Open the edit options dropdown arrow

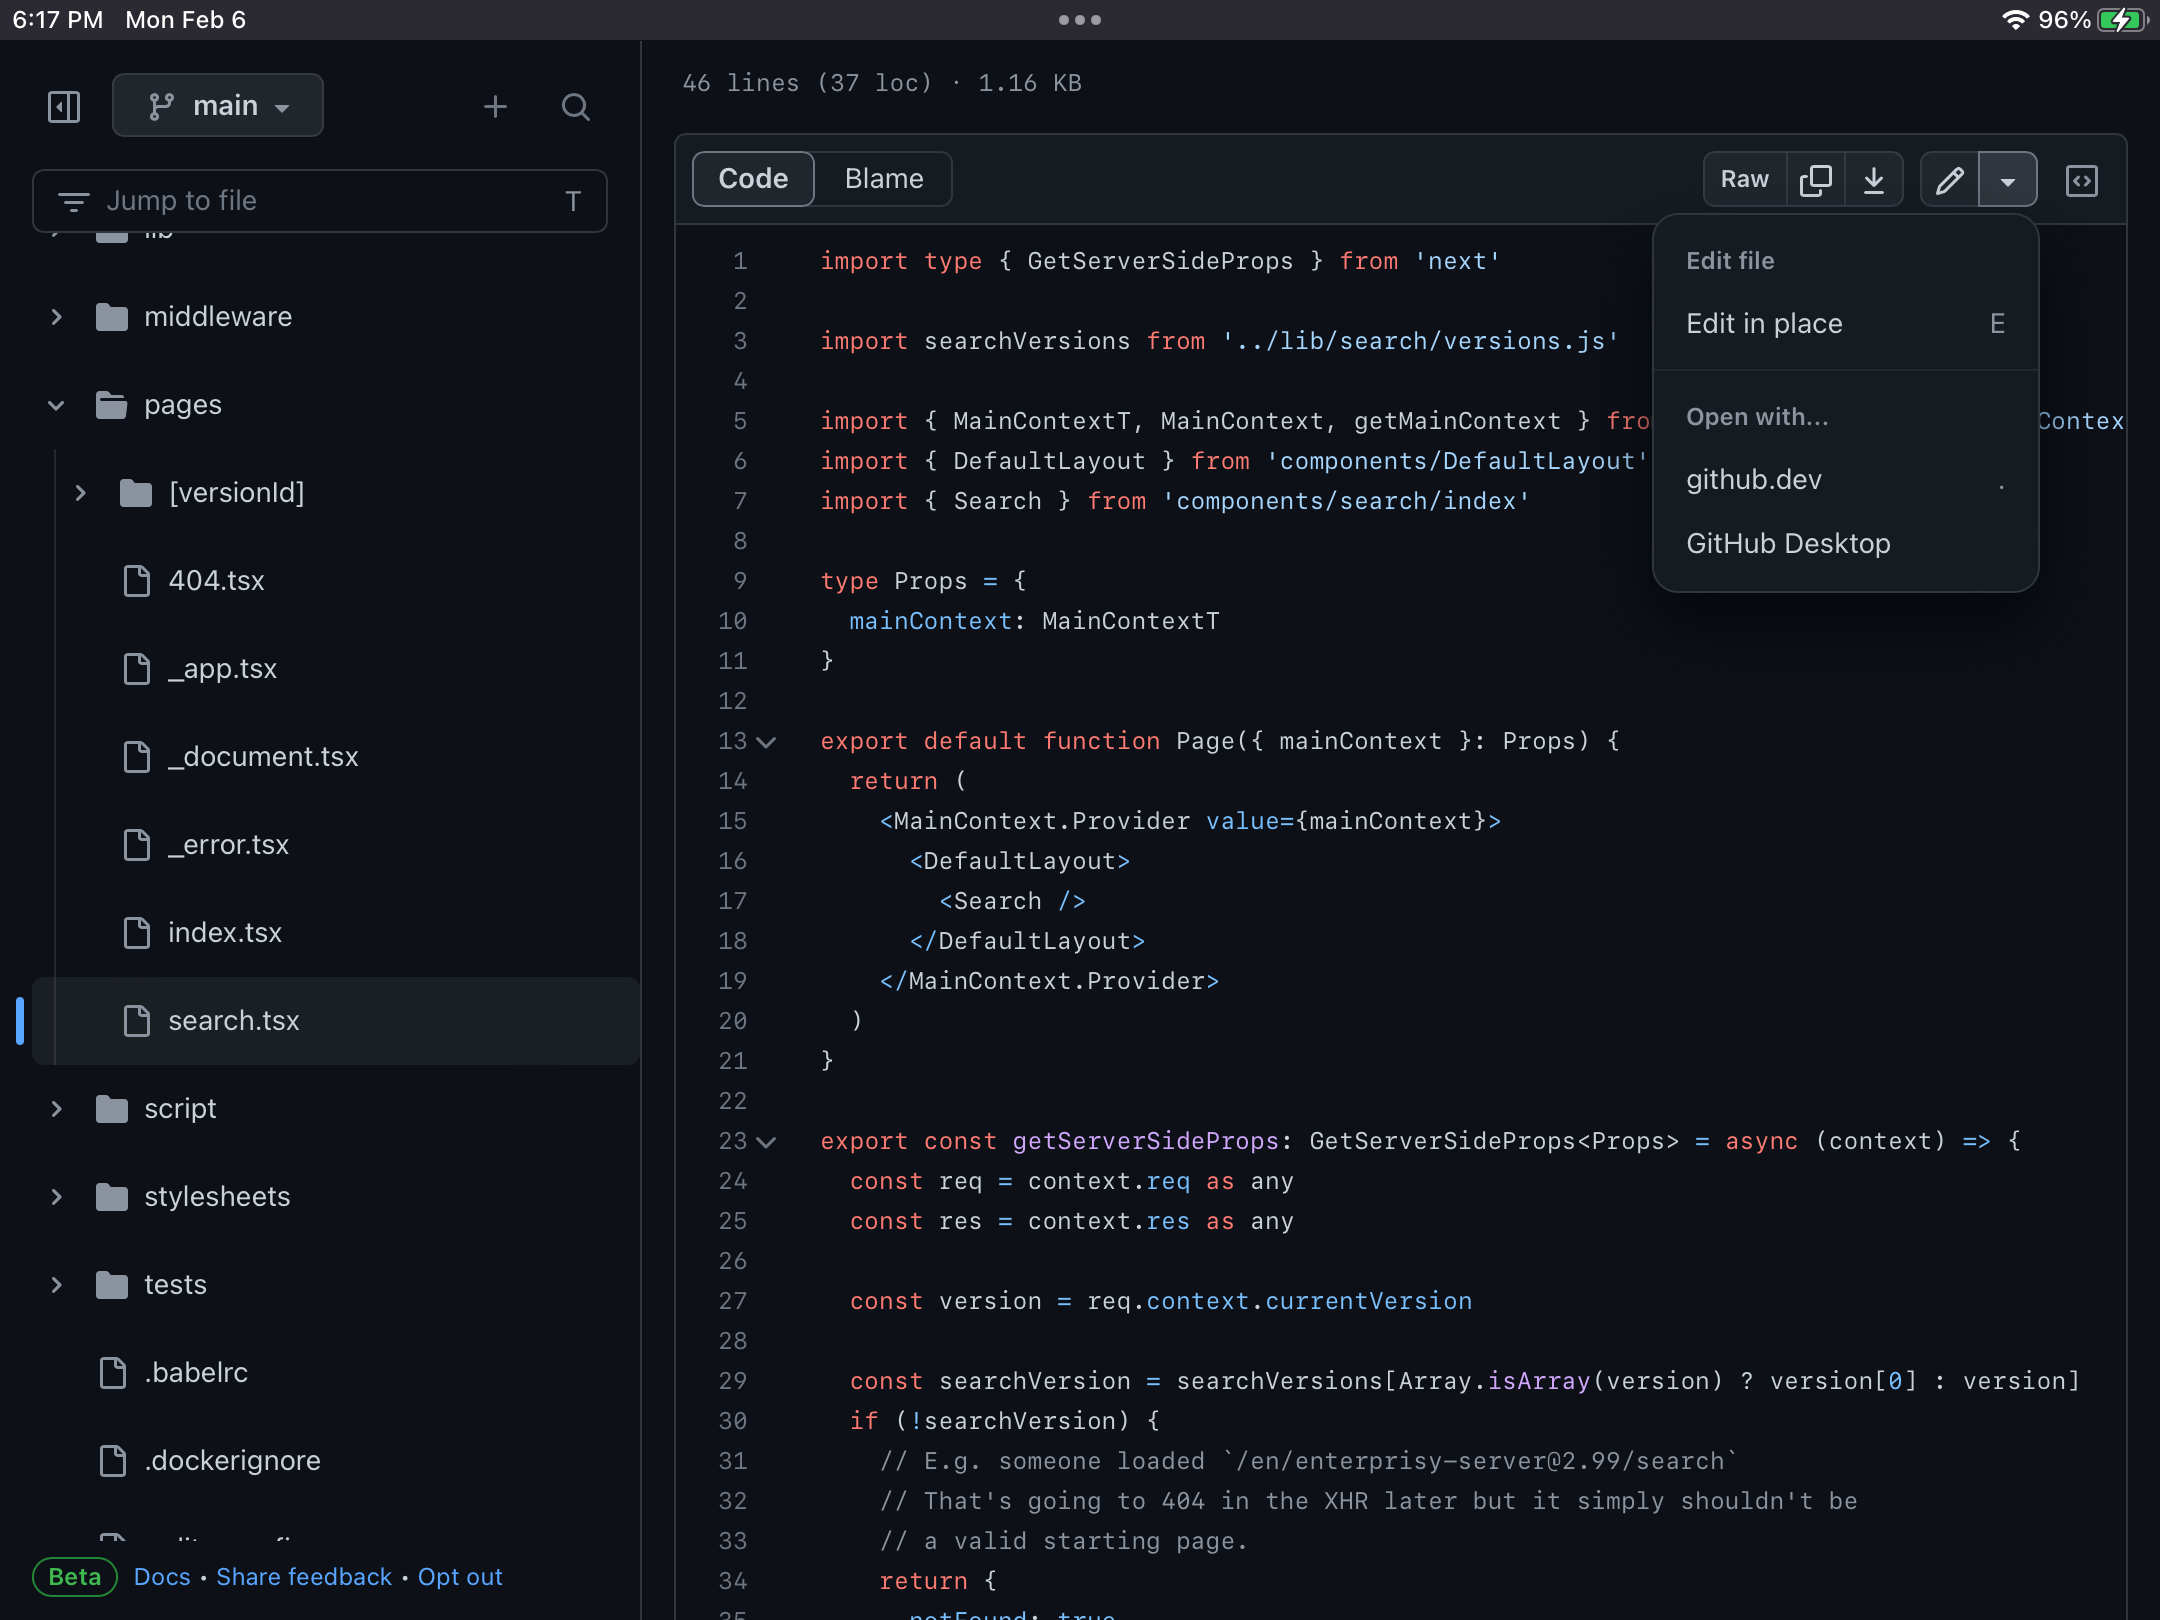2007,180
